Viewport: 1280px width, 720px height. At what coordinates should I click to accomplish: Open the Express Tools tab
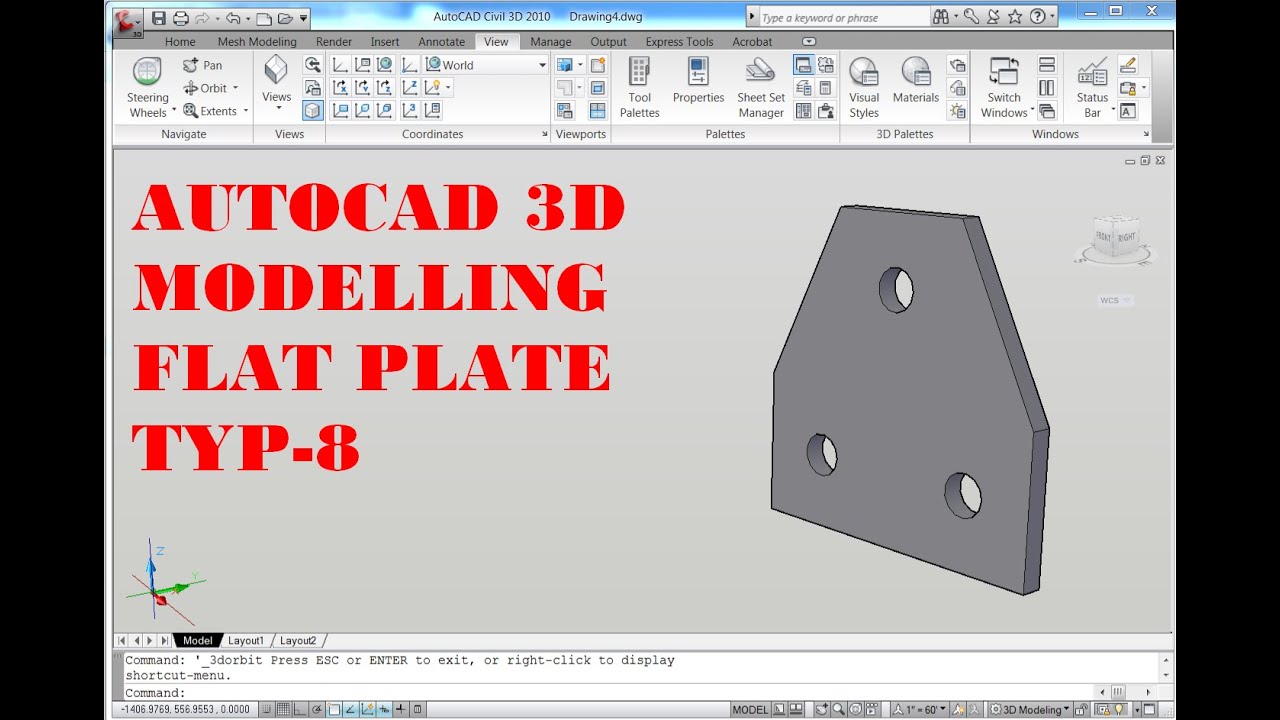pos(679,42)
